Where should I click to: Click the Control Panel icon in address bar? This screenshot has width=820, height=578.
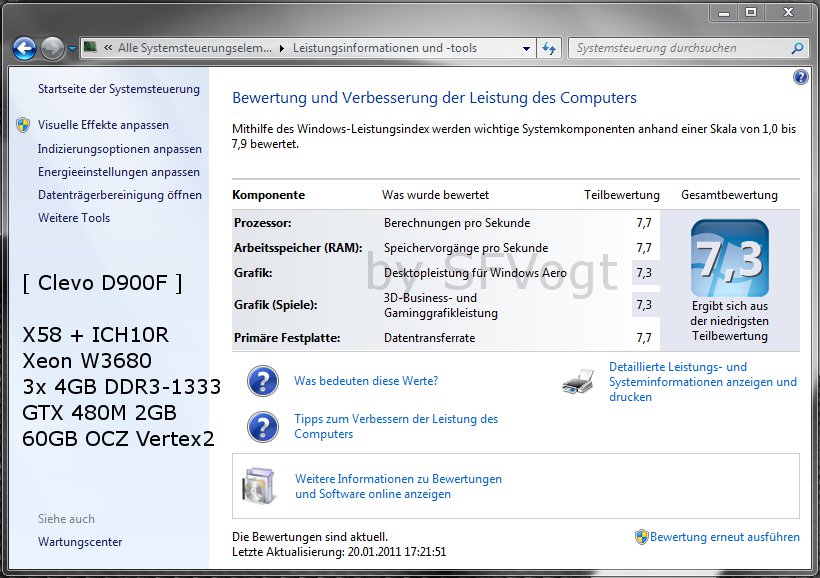[90, 48]
